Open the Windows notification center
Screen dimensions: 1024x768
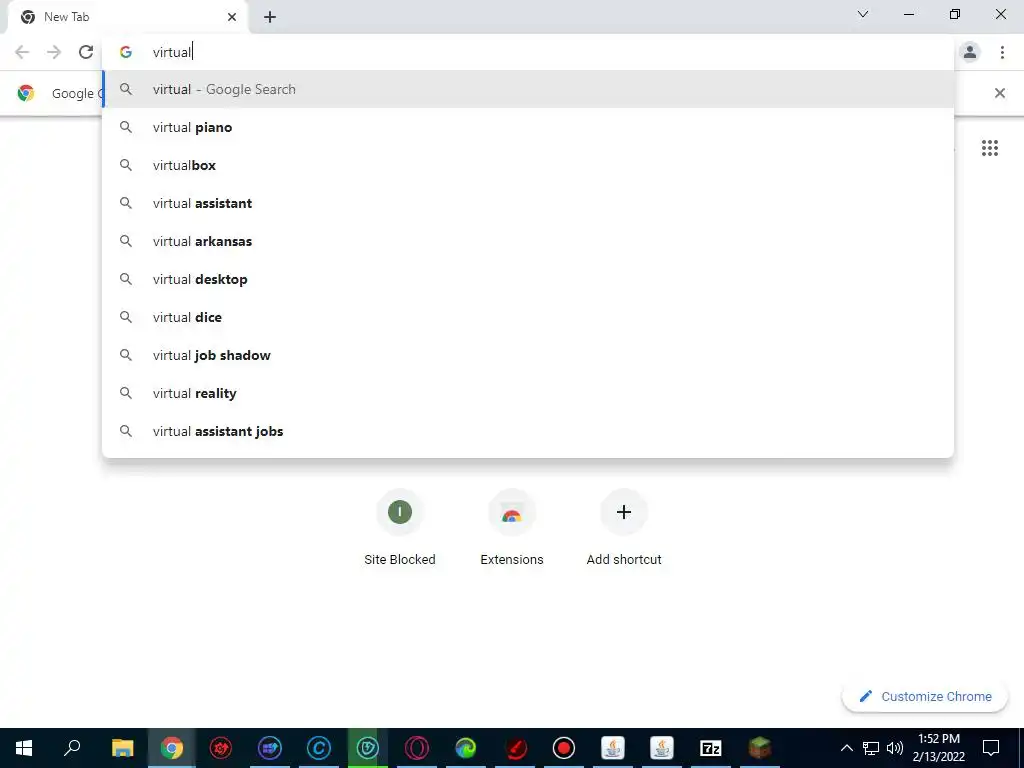tap(991, 748)
